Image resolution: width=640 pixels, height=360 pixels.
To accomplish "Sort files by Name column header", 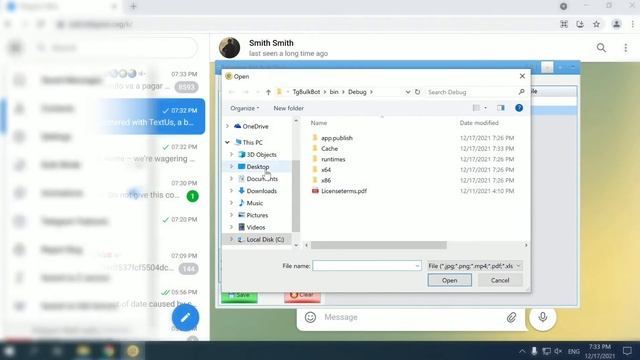I will (319, 123).
